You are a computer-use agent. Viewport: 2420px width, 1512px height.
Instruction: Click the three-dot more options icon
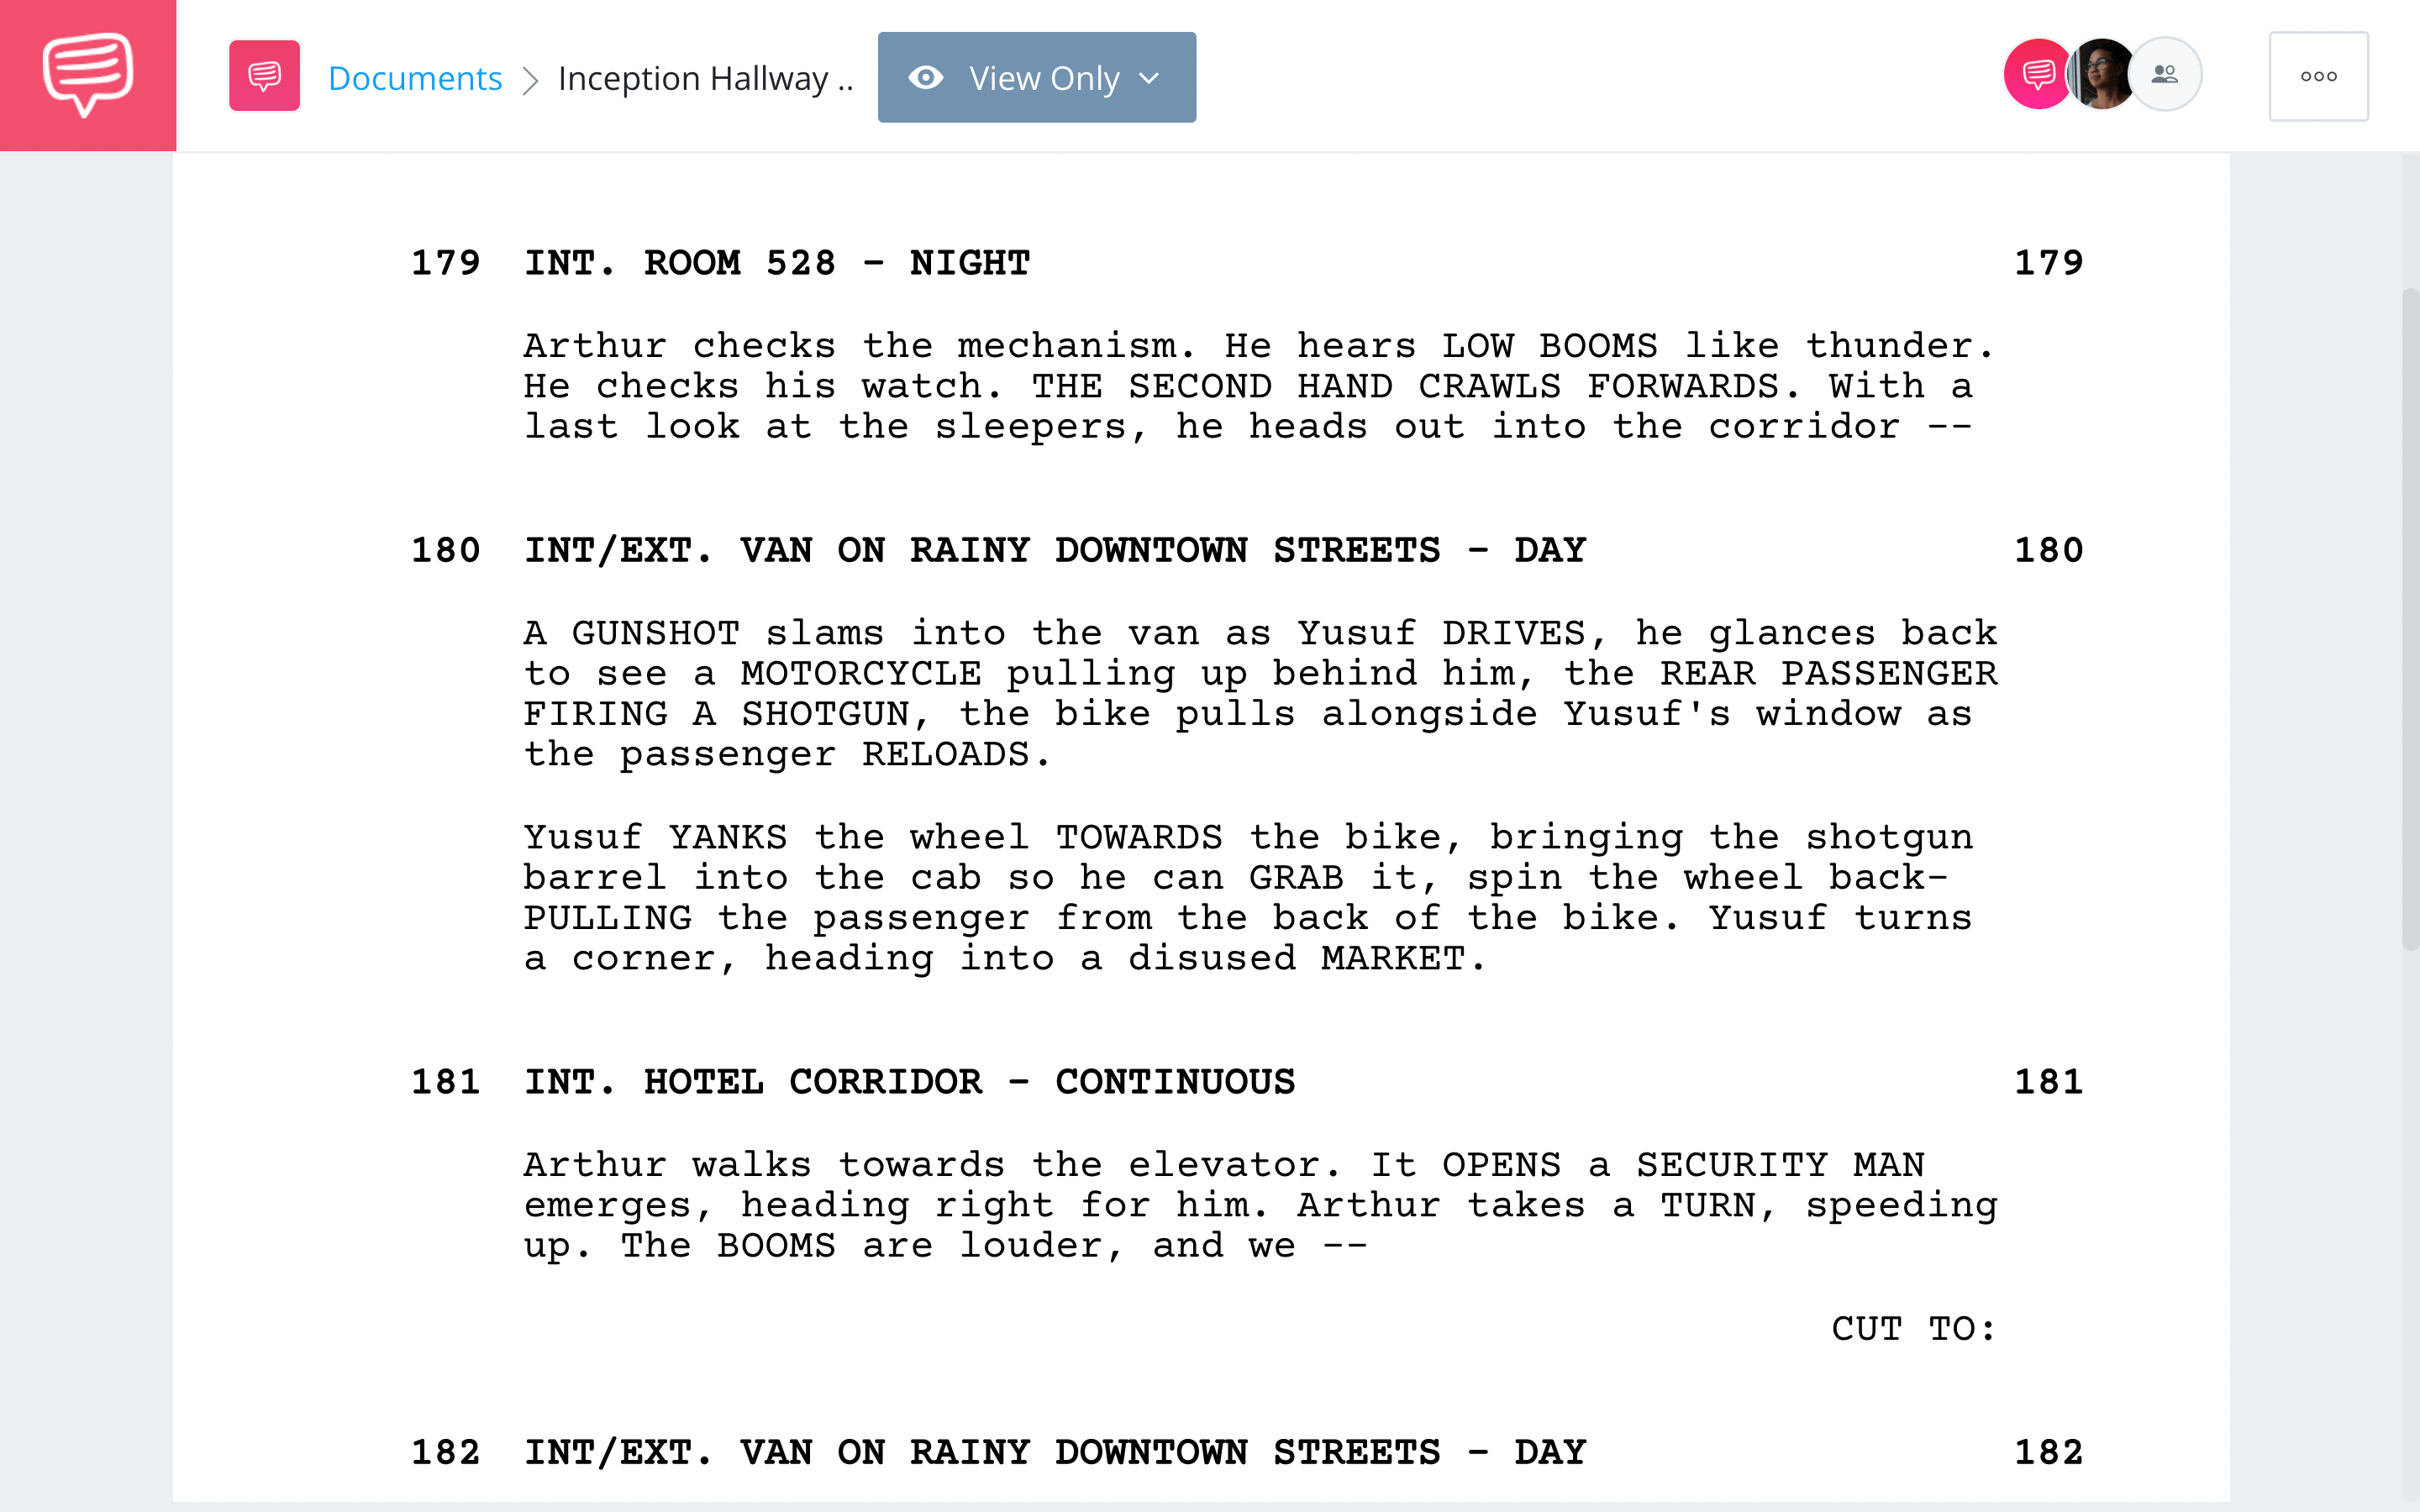pyautogui.click(x=2317, y=76)
